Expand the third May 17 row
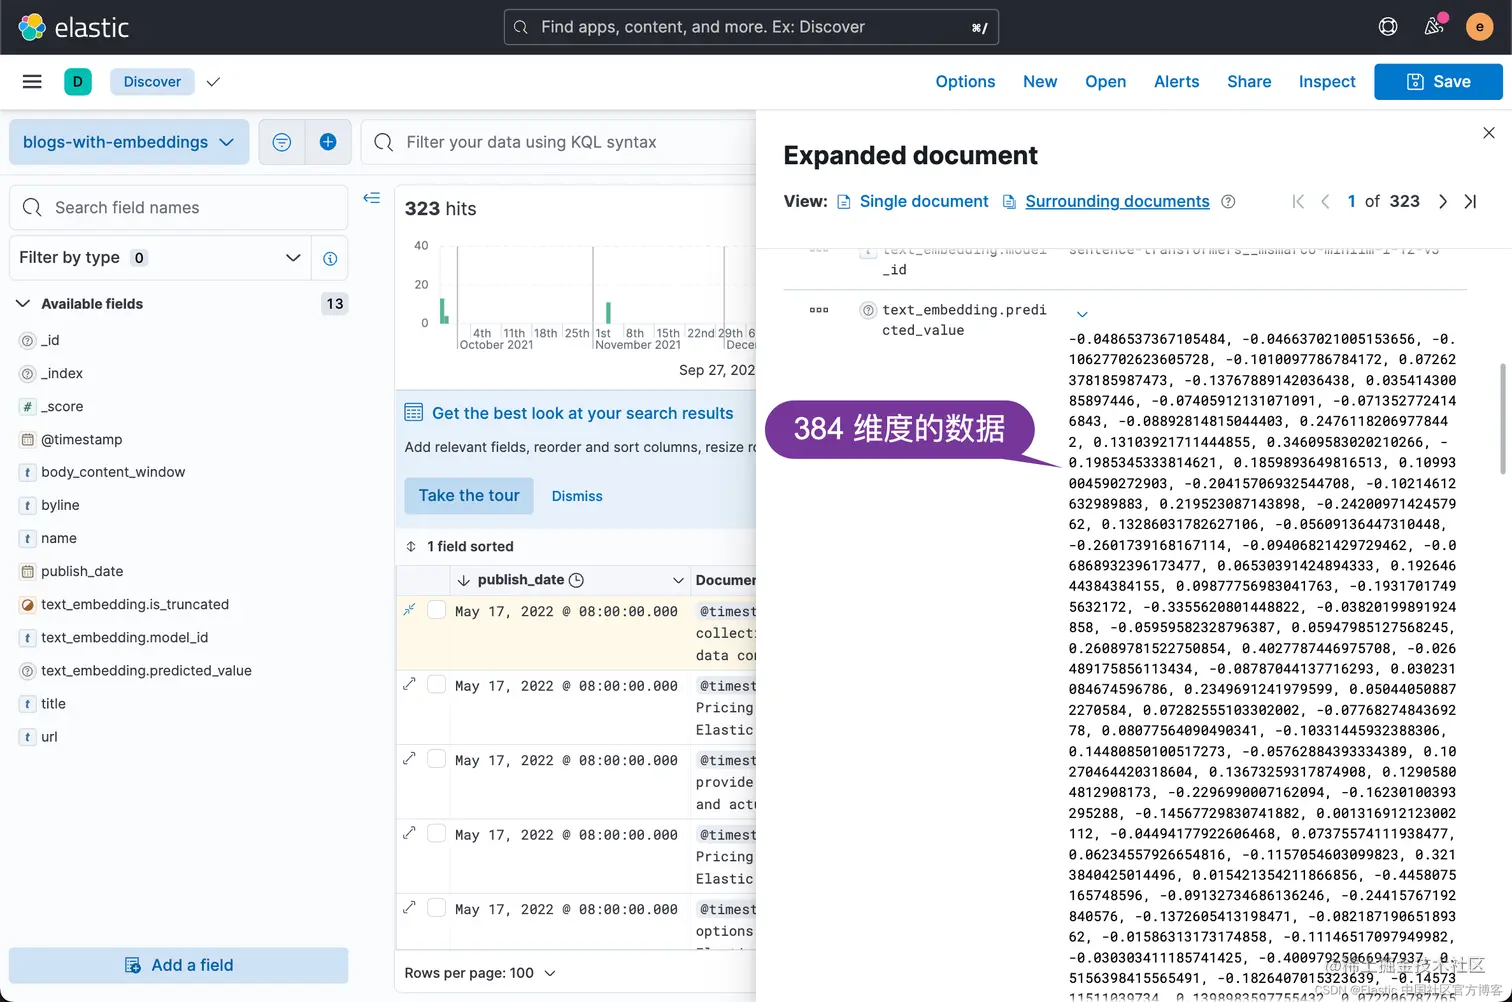Image resolution: width=1512 pixels, height=1002 pixels. [x=409, y=759]
